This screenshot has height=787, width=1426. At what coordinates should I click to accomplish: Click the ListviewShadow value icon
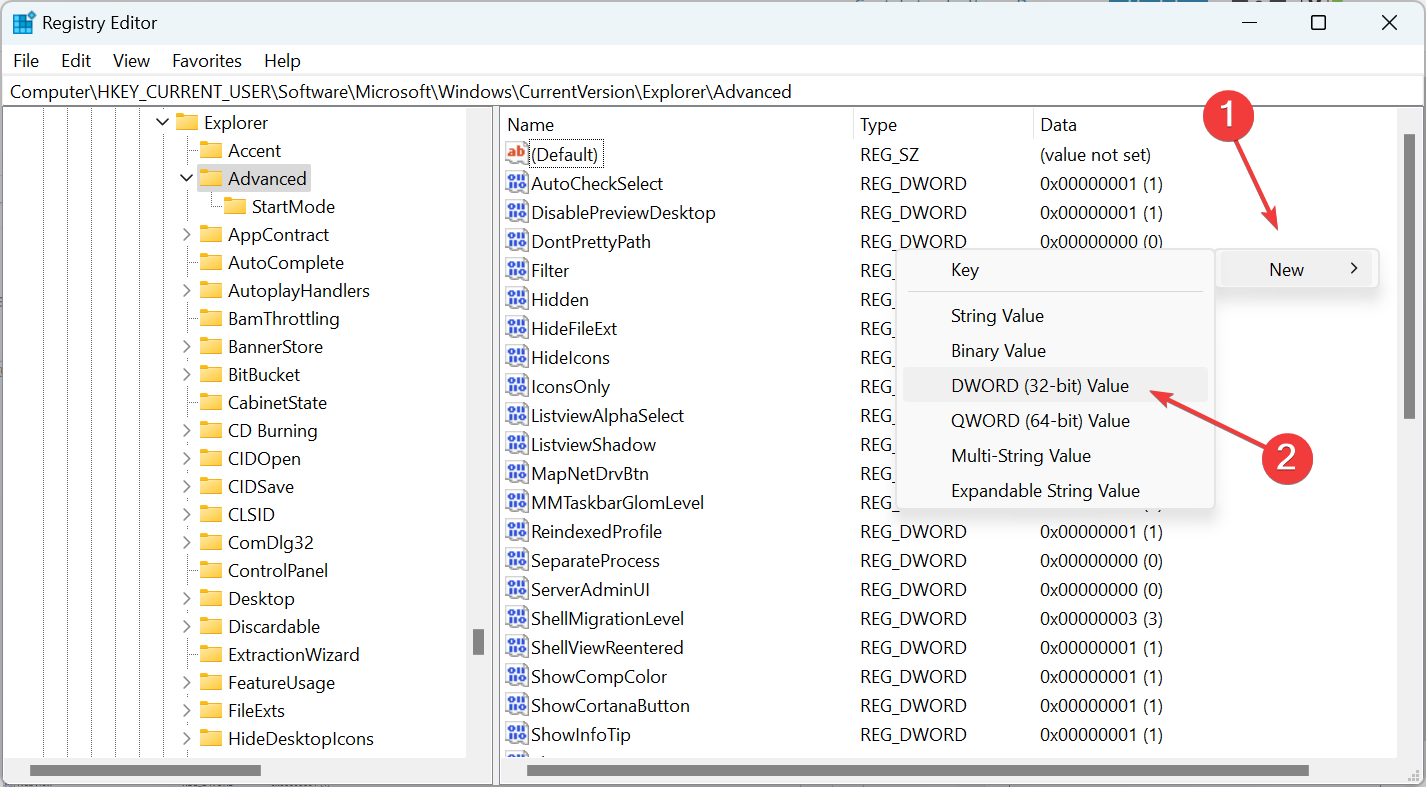[x=517, y=444]
